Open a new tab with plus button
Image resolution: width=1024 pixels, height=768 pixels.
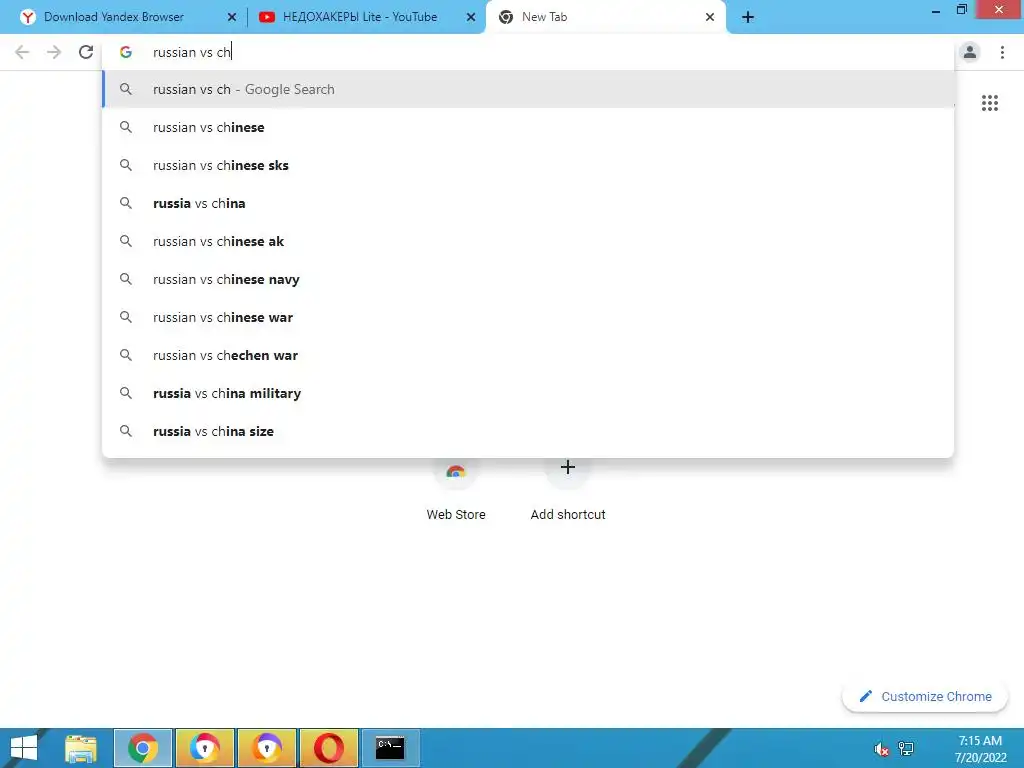pos(748,18)
